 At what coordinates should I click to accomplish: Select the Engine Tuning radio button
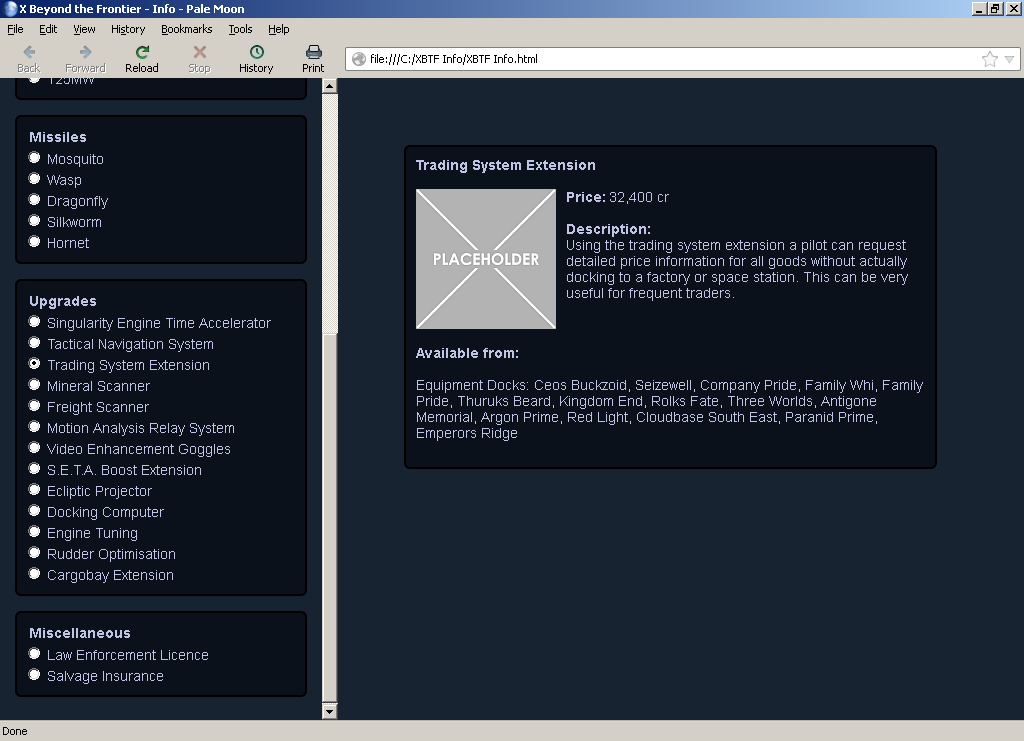point(35,531)
